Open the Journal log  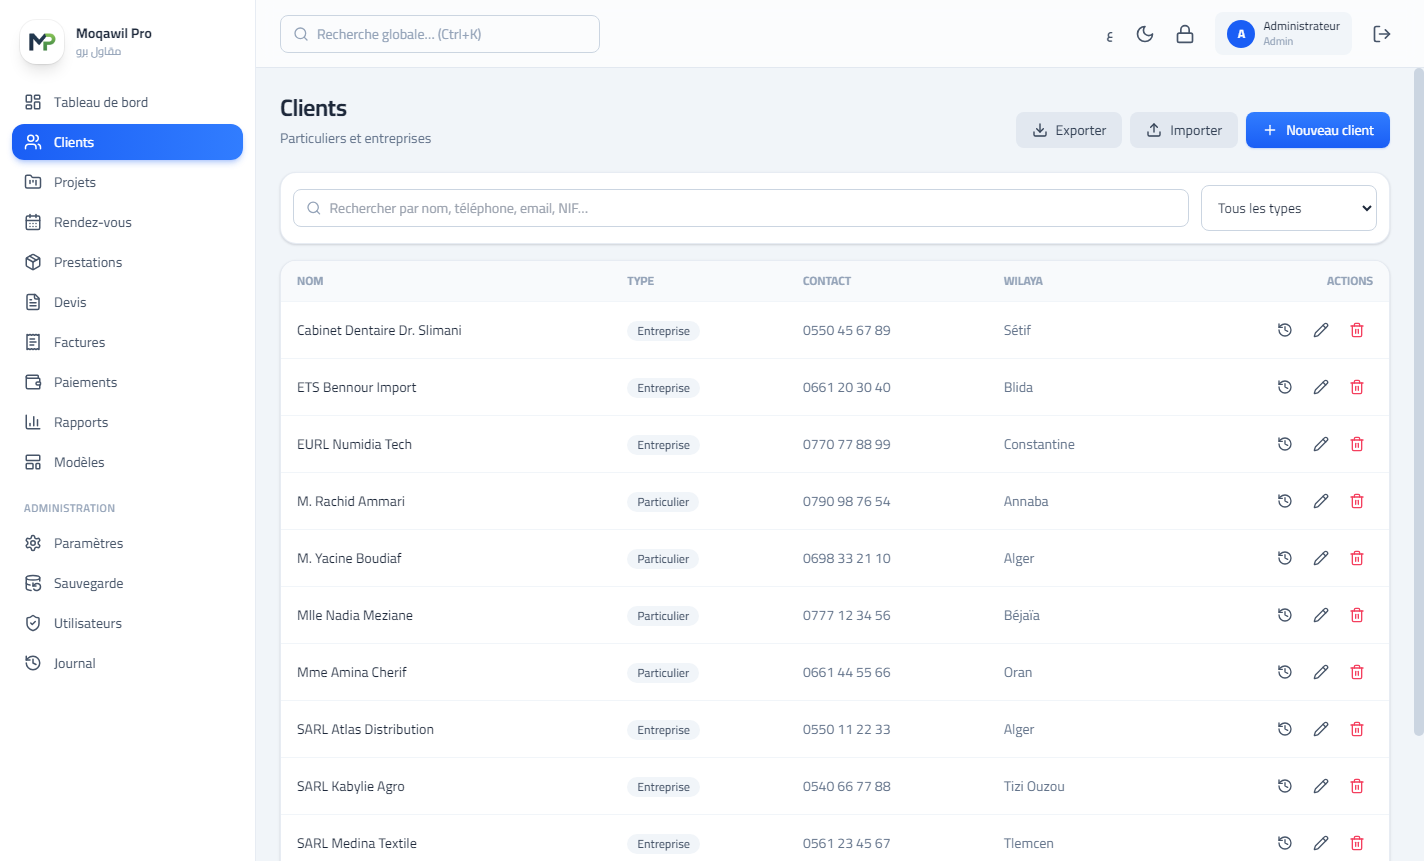coord(127,663)
